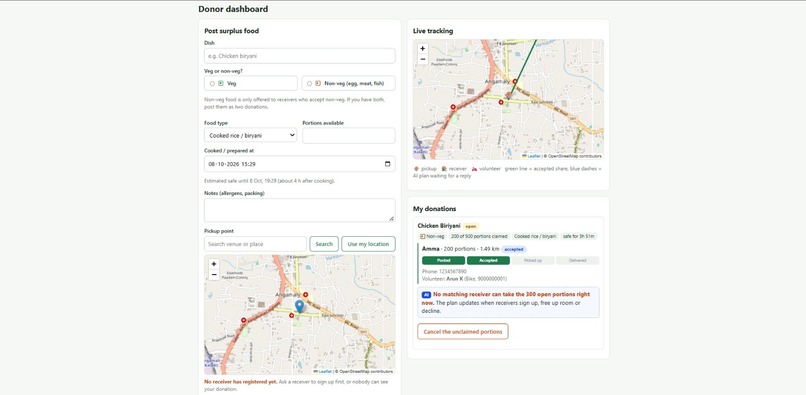Click volunteer name Arun K
806x395 pixels.
[454, 279]
